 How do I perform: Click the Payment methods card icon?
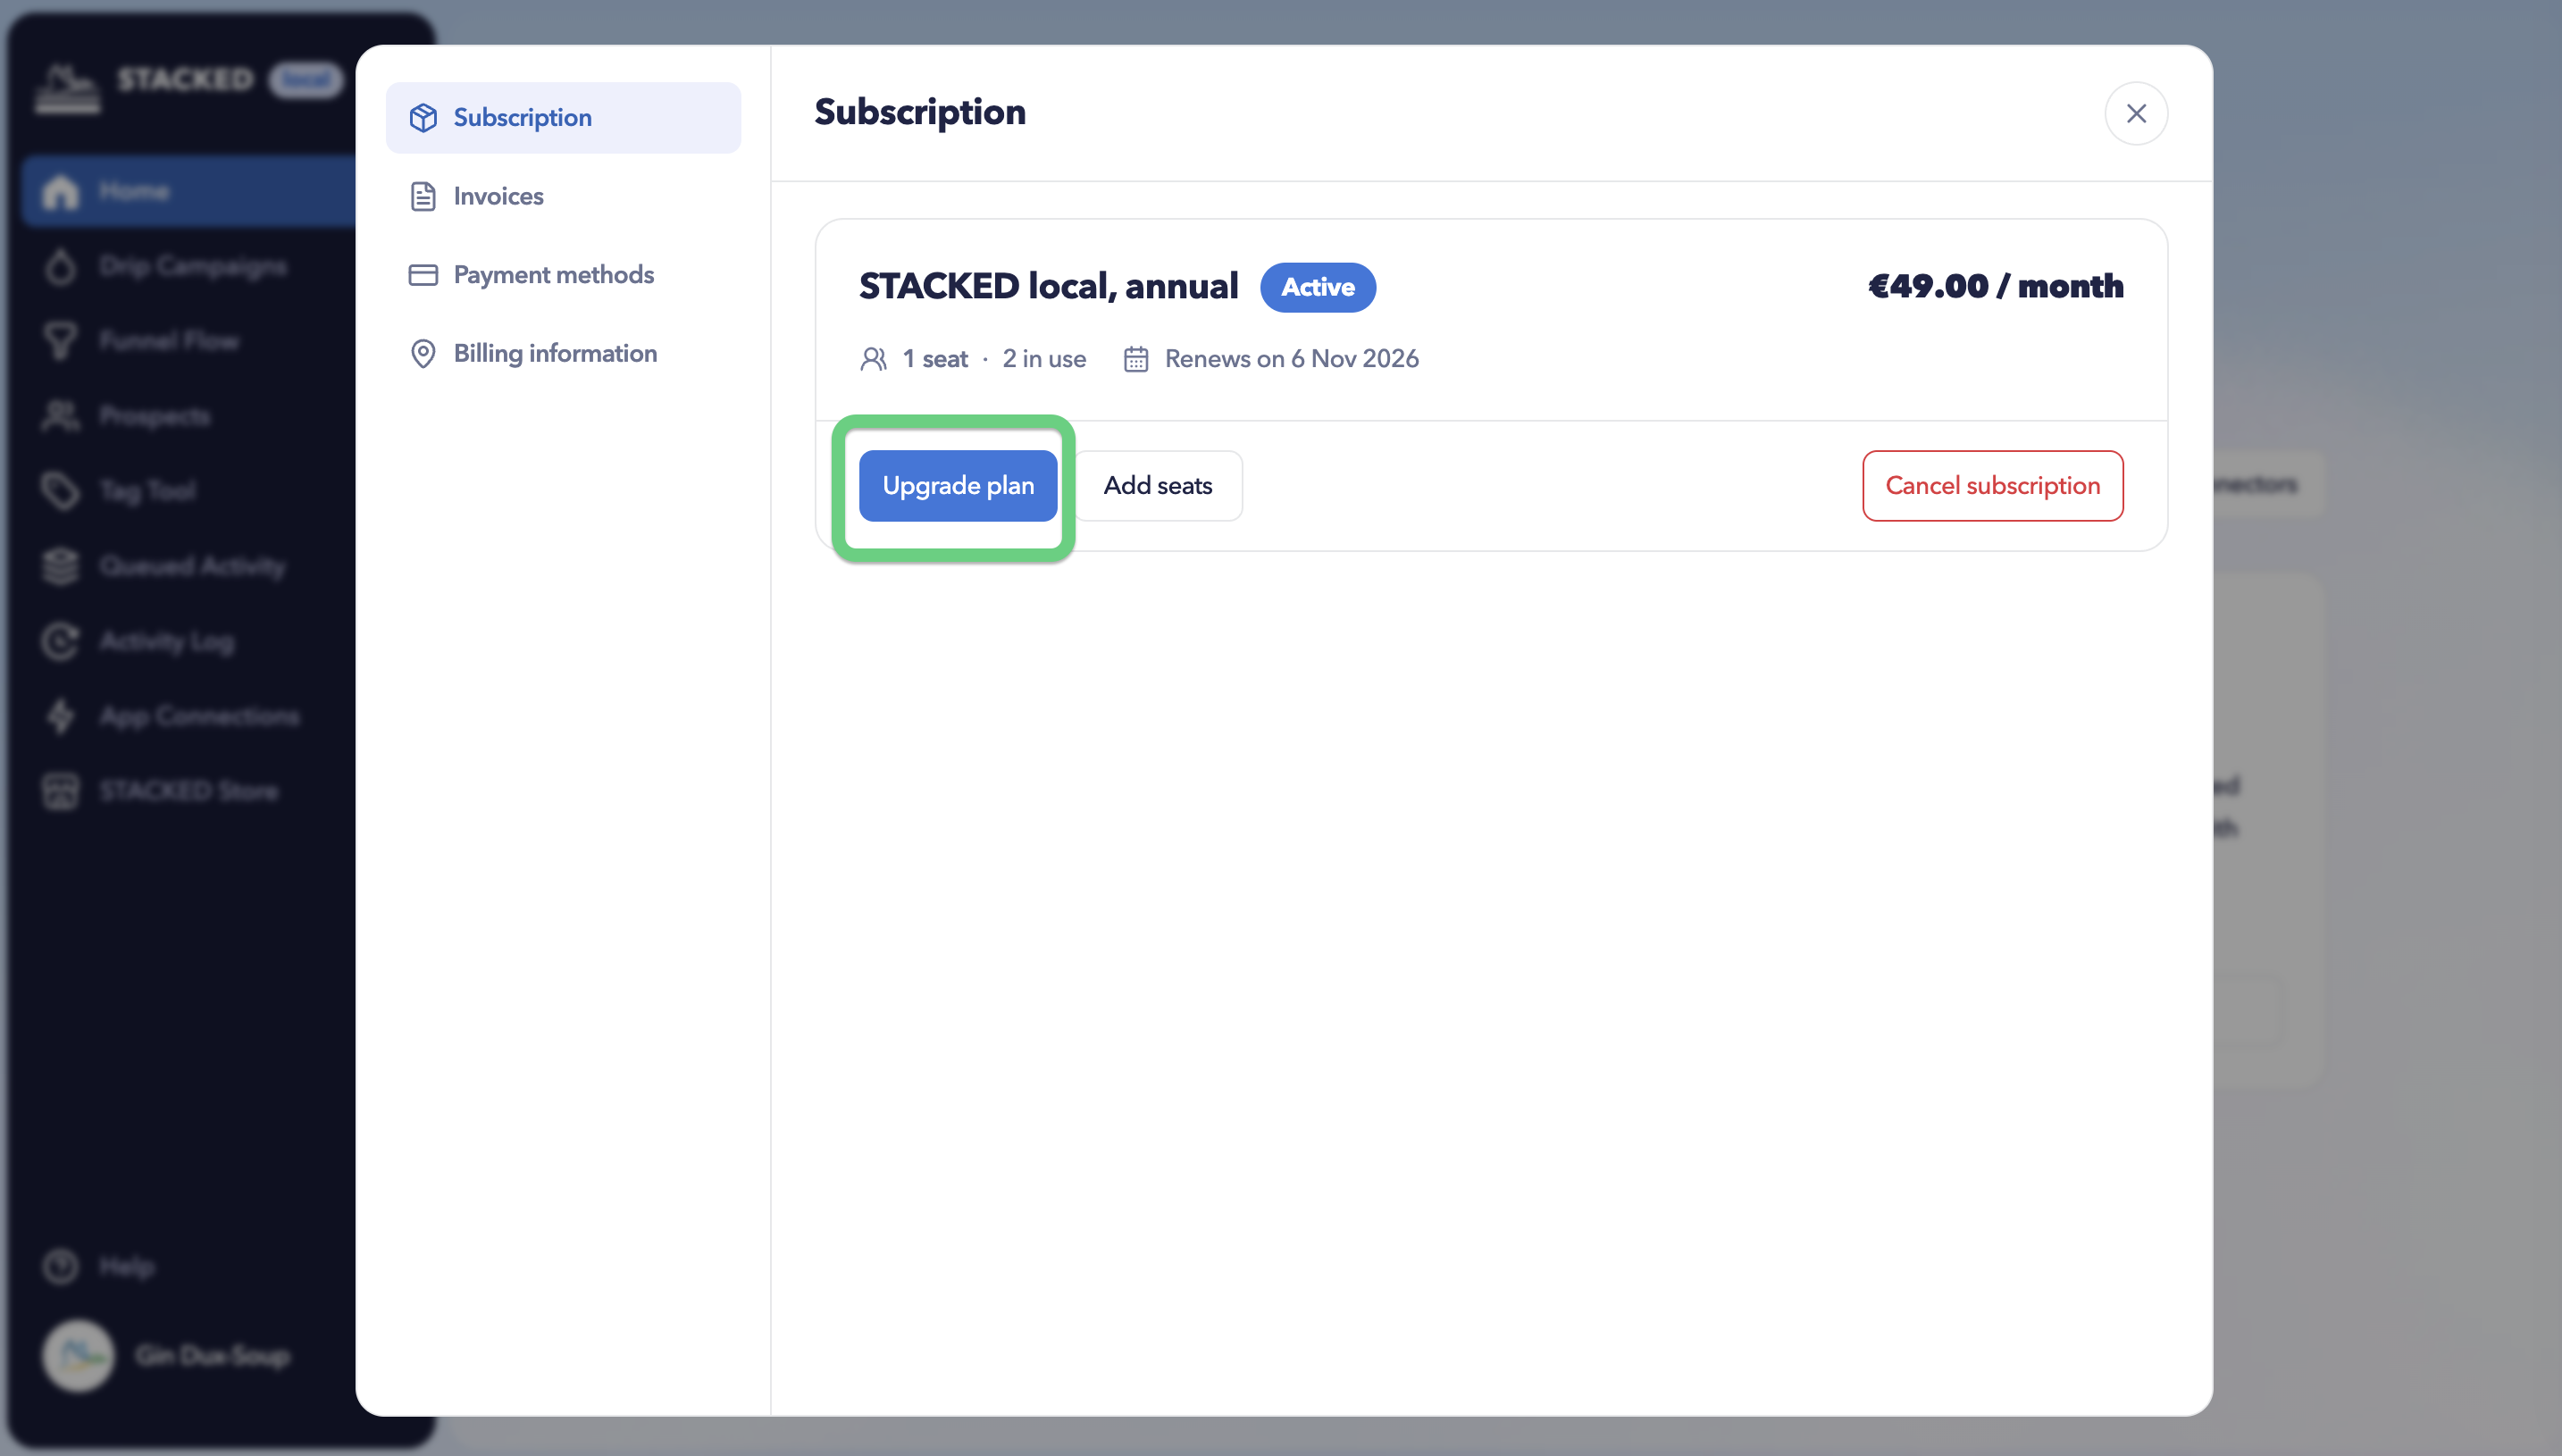coord(423,275)
